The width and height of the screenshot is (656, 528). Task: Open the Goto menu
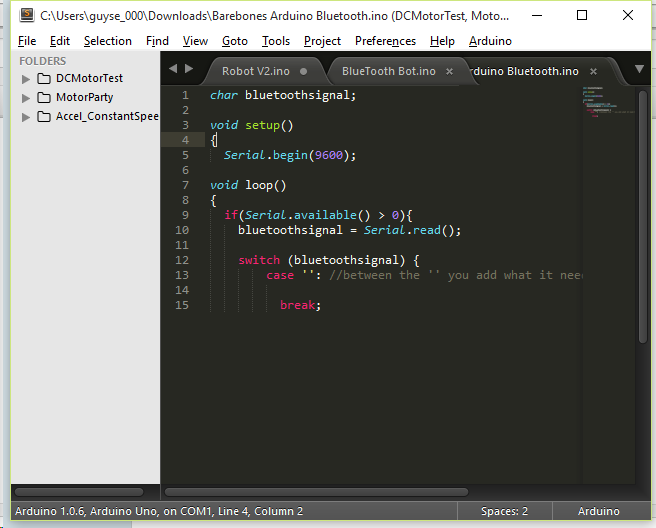(235, 41)
